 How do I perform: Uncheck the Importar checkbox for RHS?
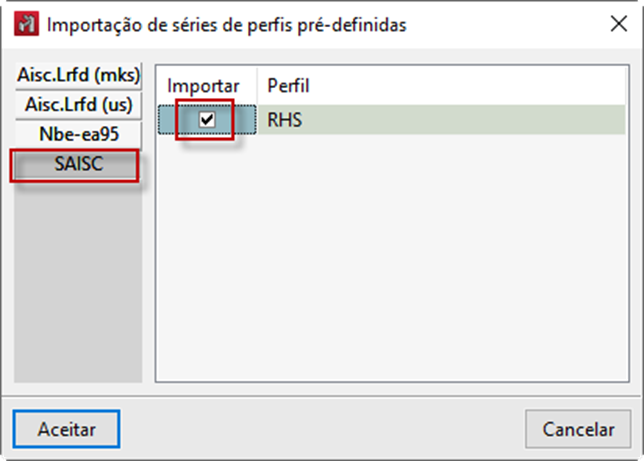click(207, 120)
